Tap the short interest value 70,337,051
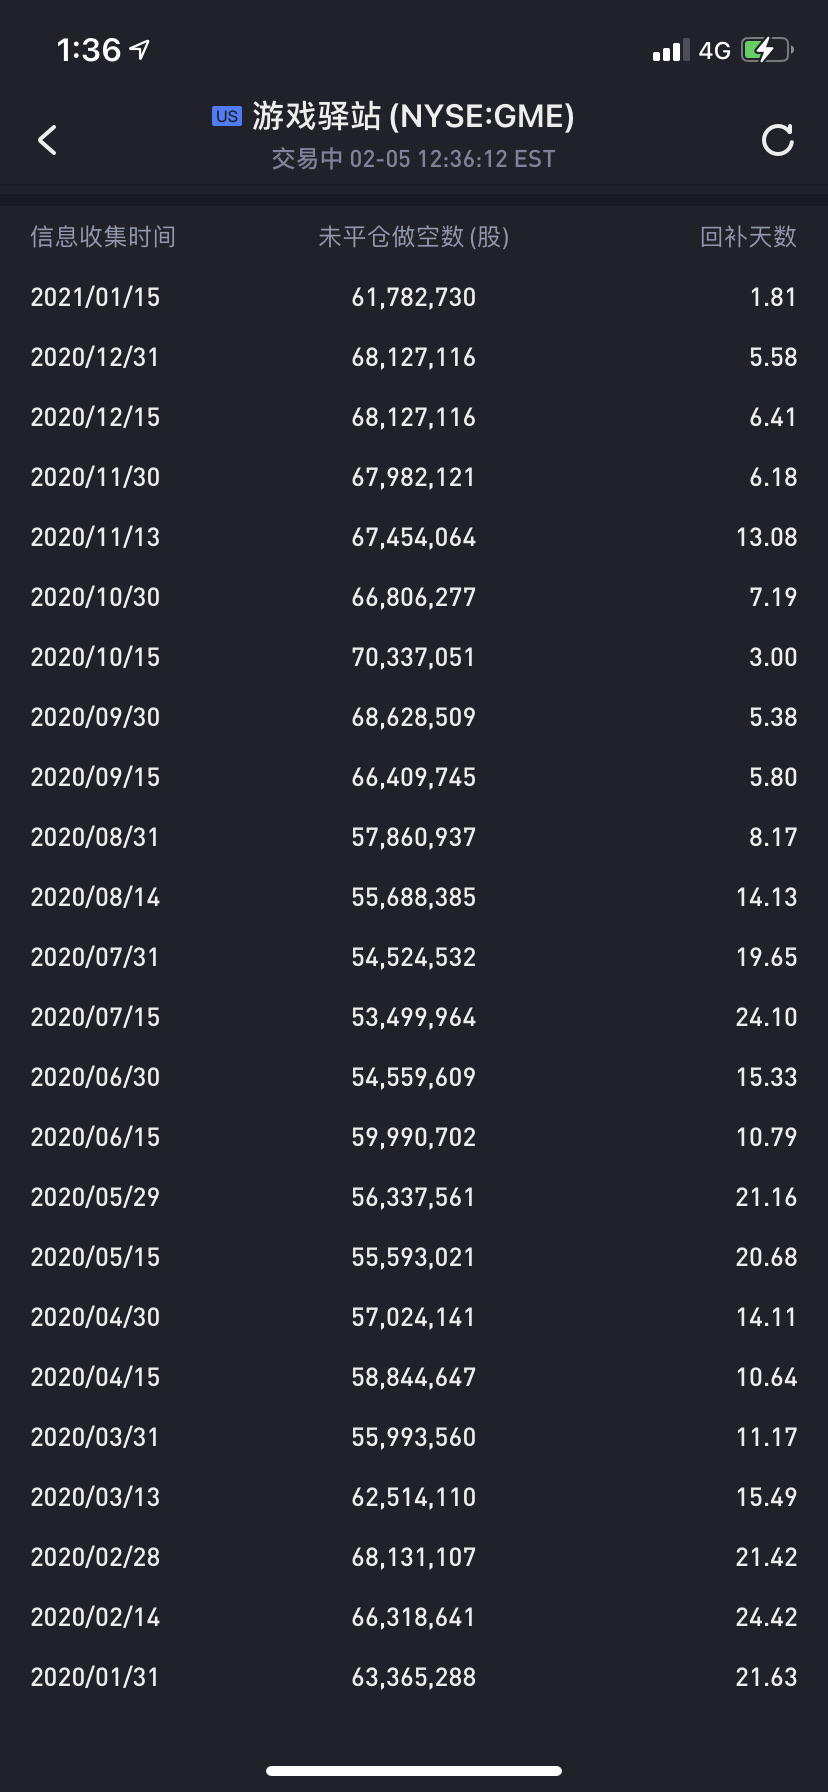 [x=413, y=657]
